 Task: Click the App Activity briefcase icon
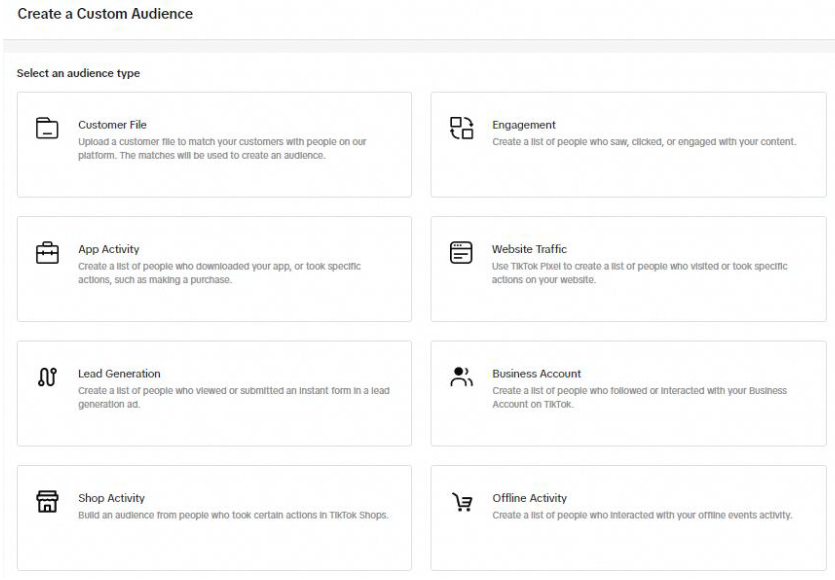point(47,253)
